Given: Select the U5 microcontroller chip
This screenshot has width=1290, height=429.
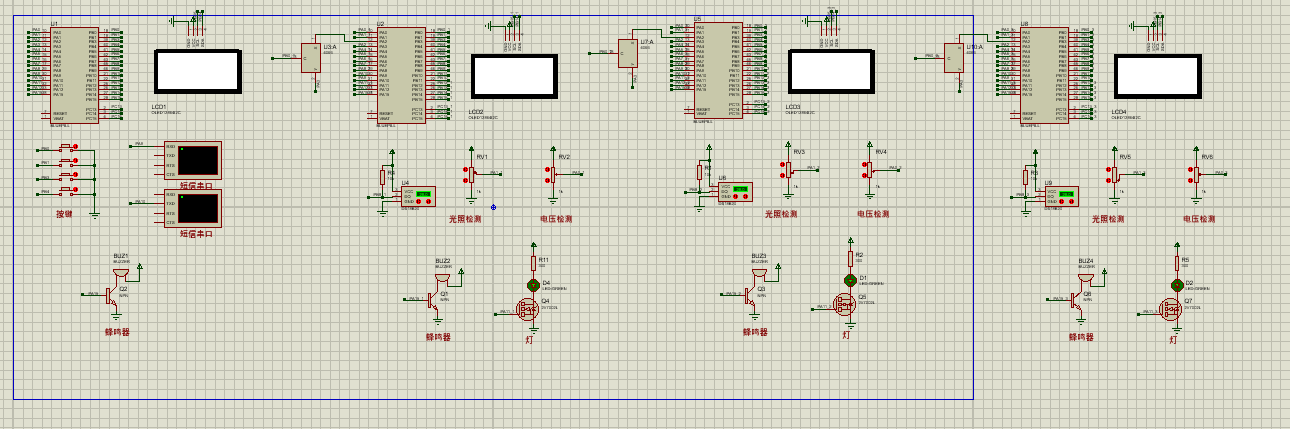Looking at the screenshot, I should point(718,70).
